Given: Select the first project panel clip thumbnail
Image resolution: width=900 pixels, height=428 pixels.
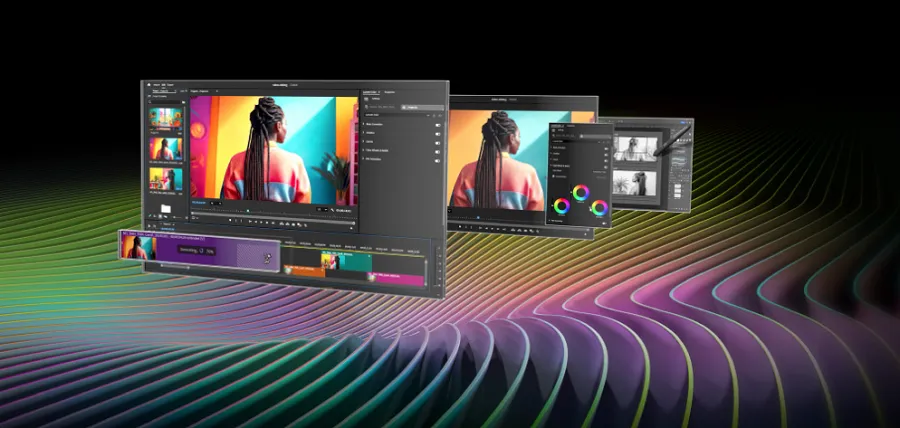Looking at the screenshot, I should (x=165, y=117).
